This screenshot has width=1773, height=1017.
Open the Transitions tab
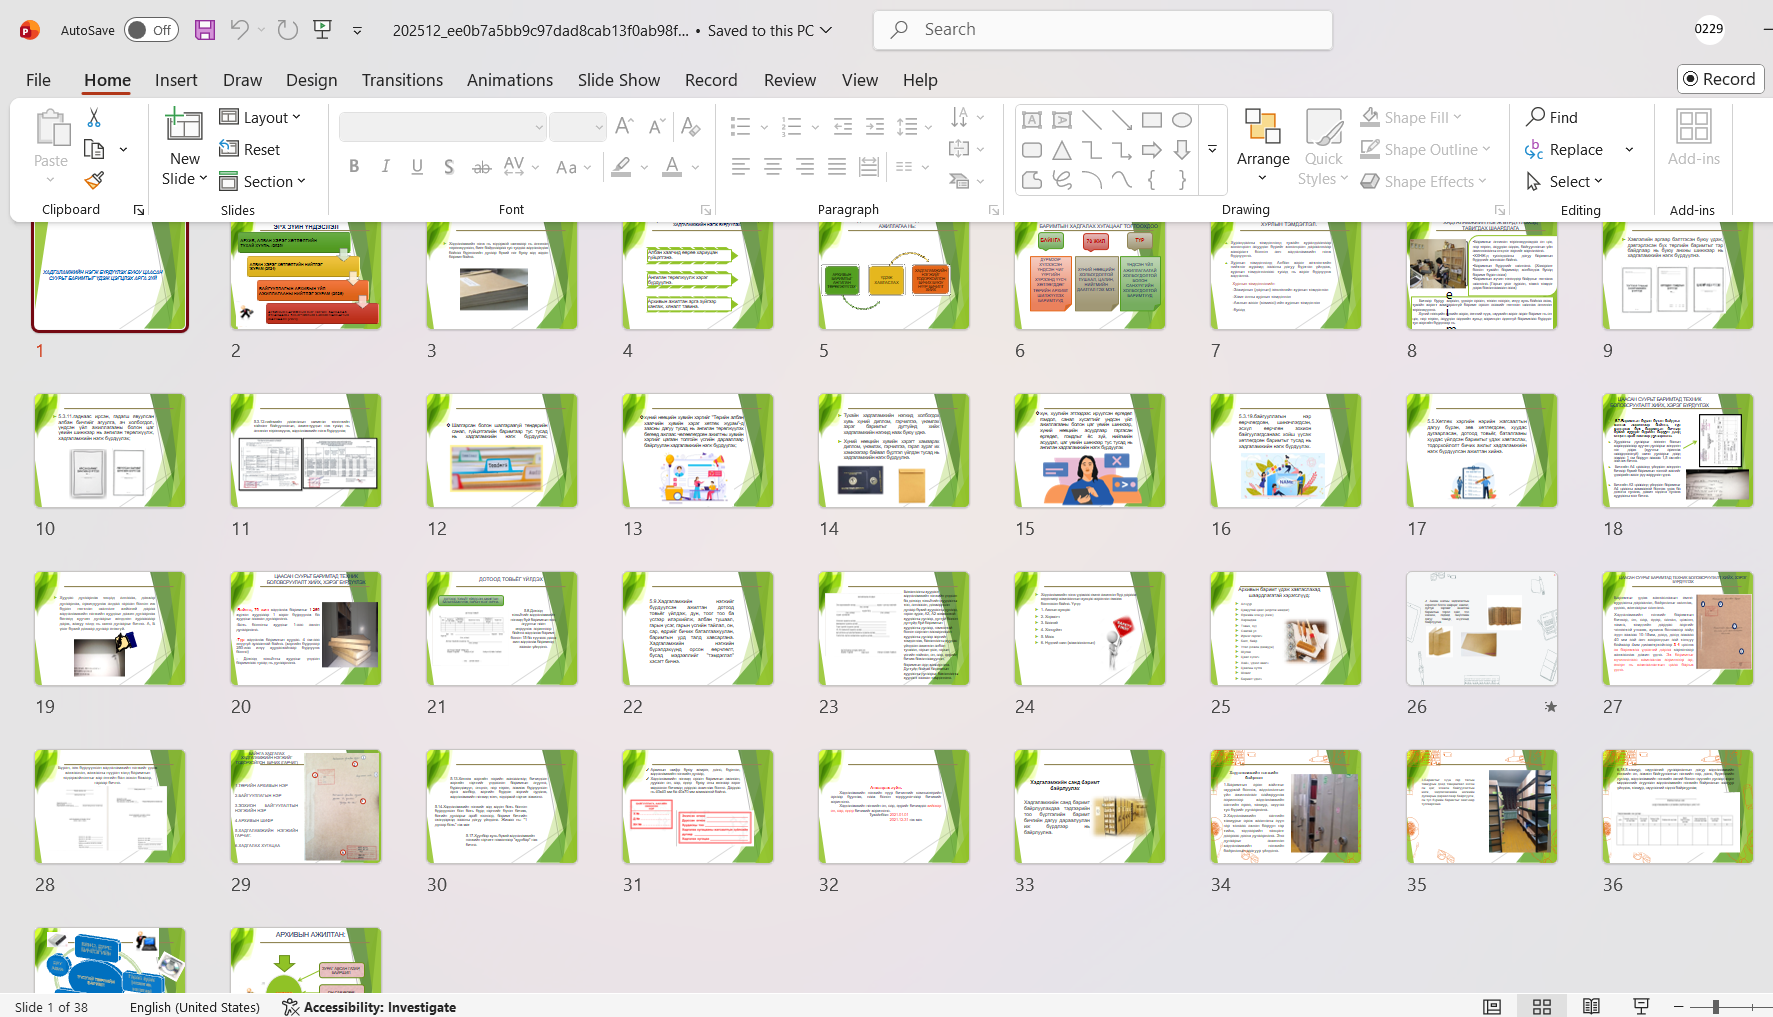click(x=402, y=80)
